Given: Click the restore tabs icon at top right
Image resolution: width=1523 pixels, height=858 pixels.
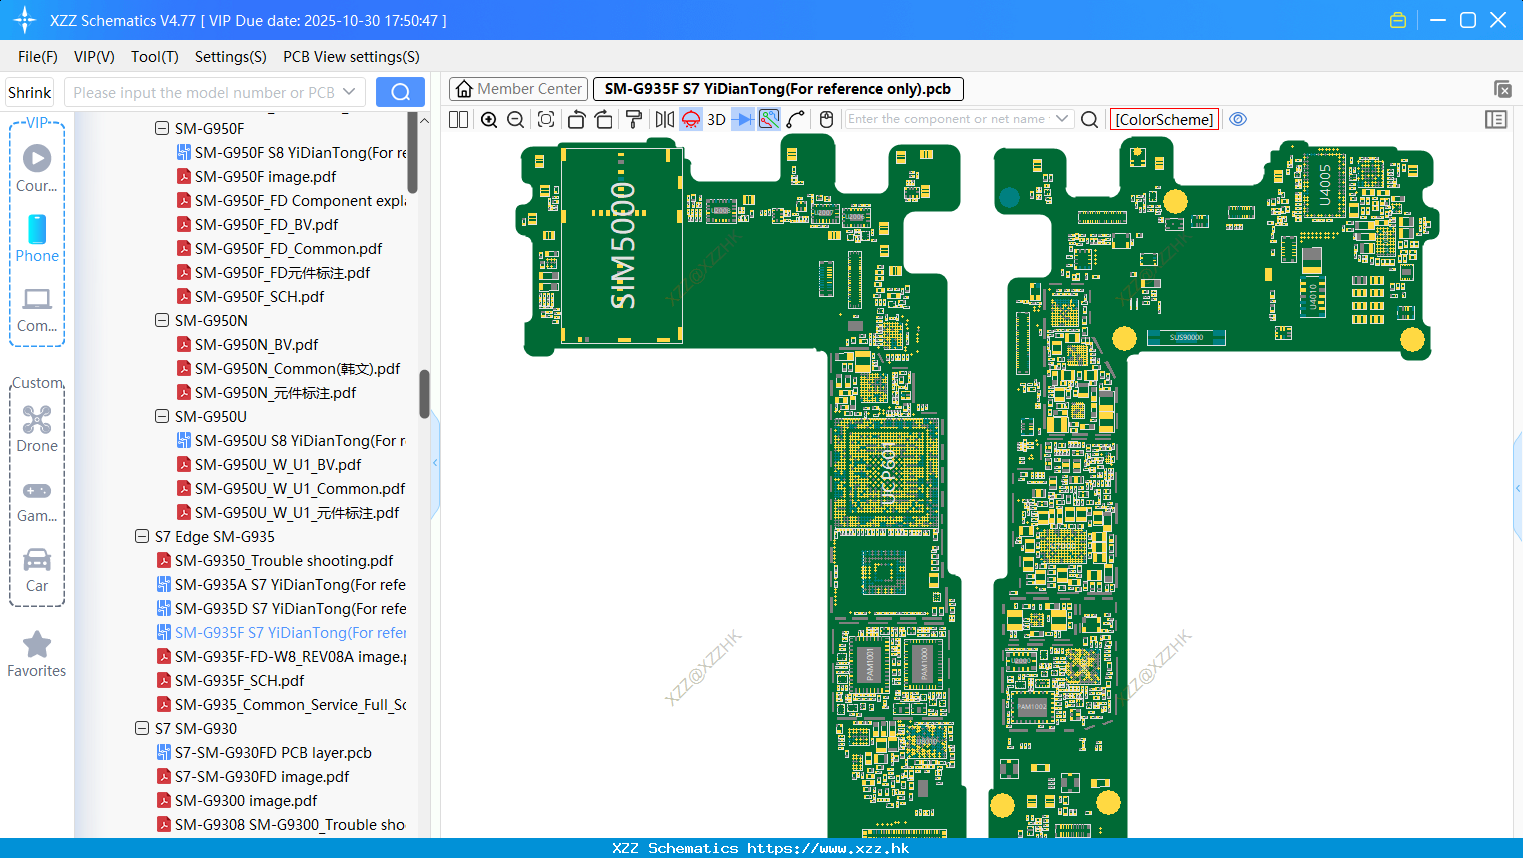Looking at the screenshot, I should click(1502, 89).
